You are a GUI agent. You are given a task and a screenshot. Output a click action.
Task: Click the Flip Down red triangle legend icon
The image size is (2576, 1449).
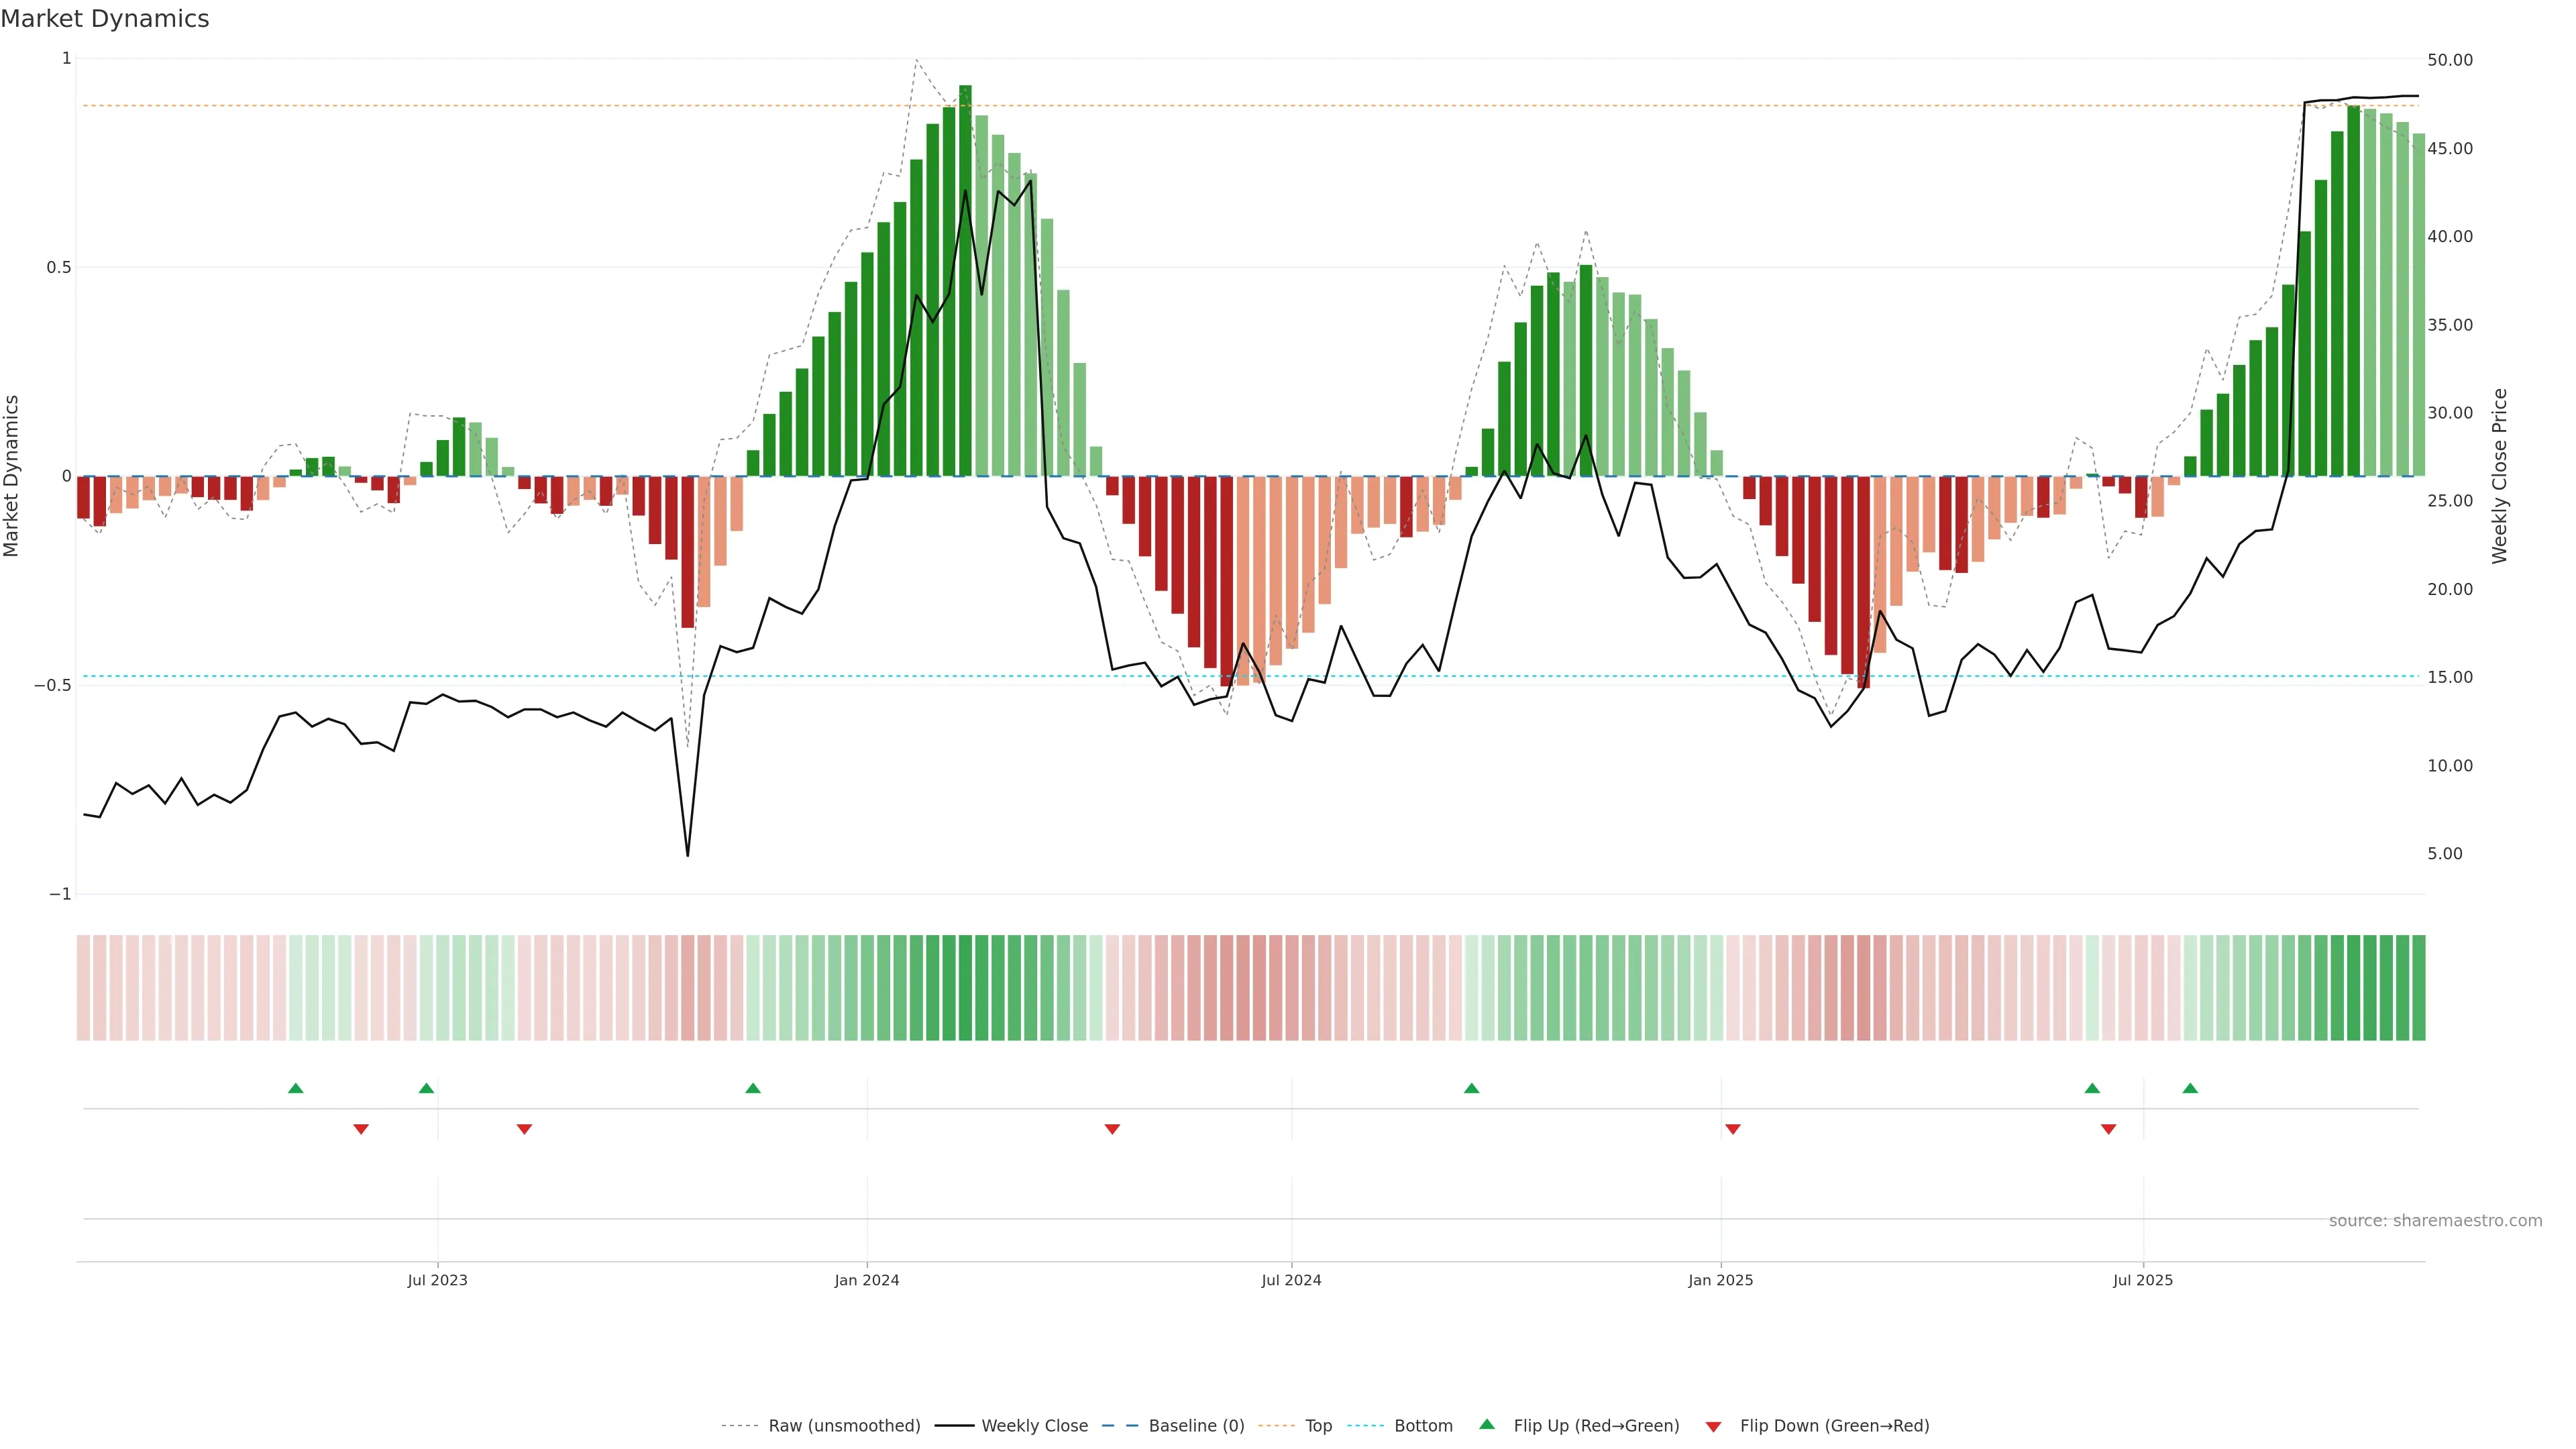(1713, 1426)
